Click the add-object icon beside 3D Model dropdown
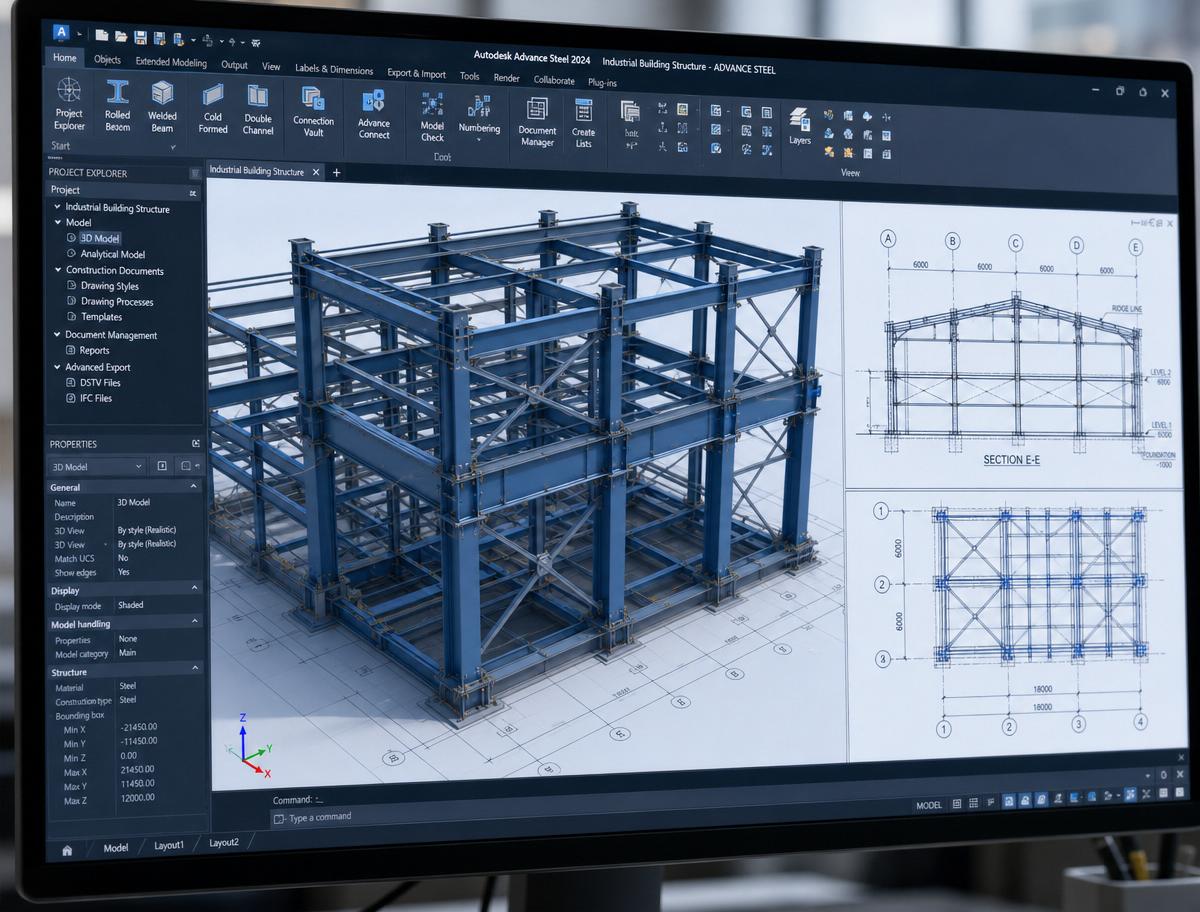This screenshot has width=1200, height=912. point(162,466)
